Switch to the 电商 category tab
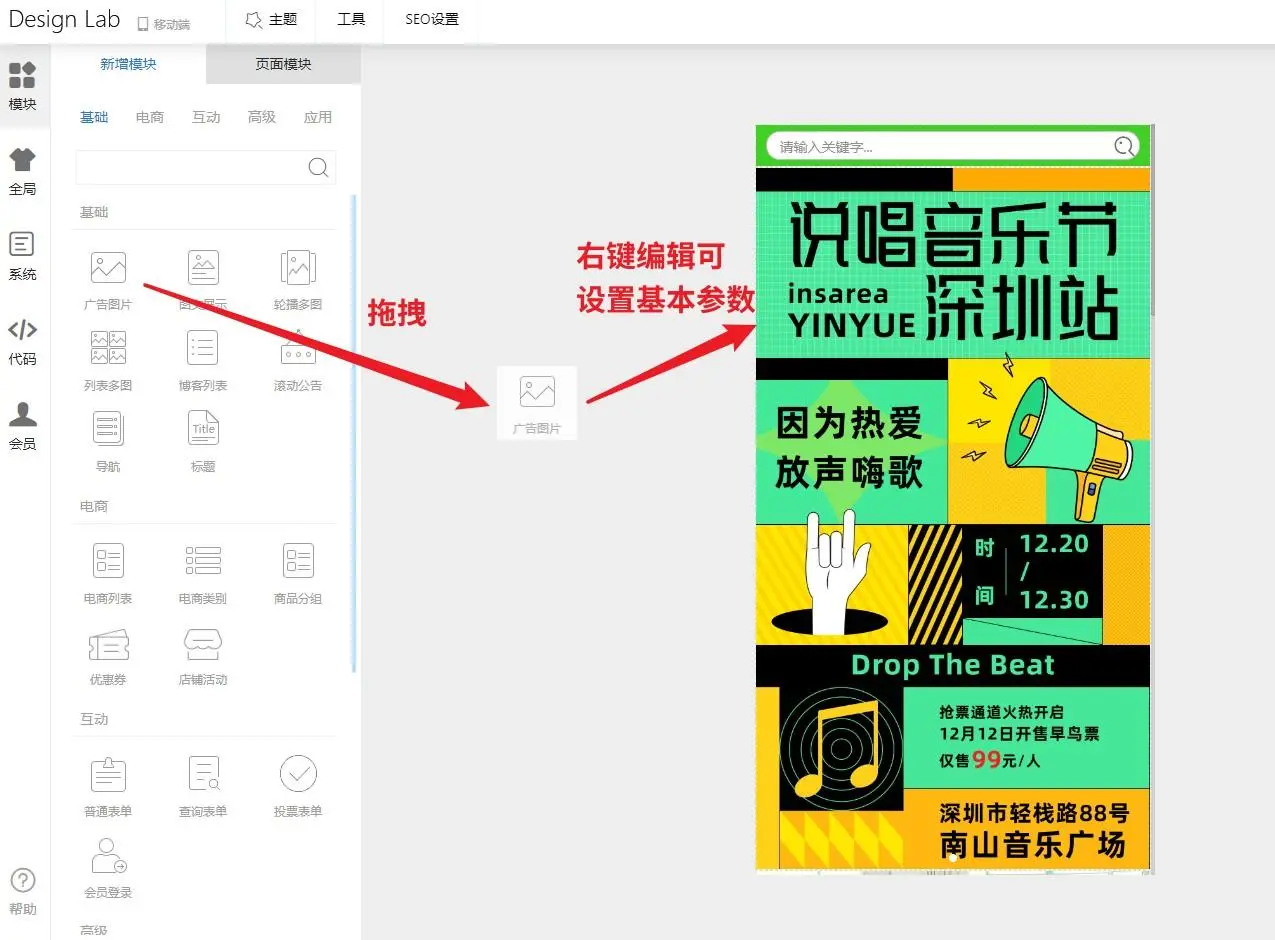 150,117
